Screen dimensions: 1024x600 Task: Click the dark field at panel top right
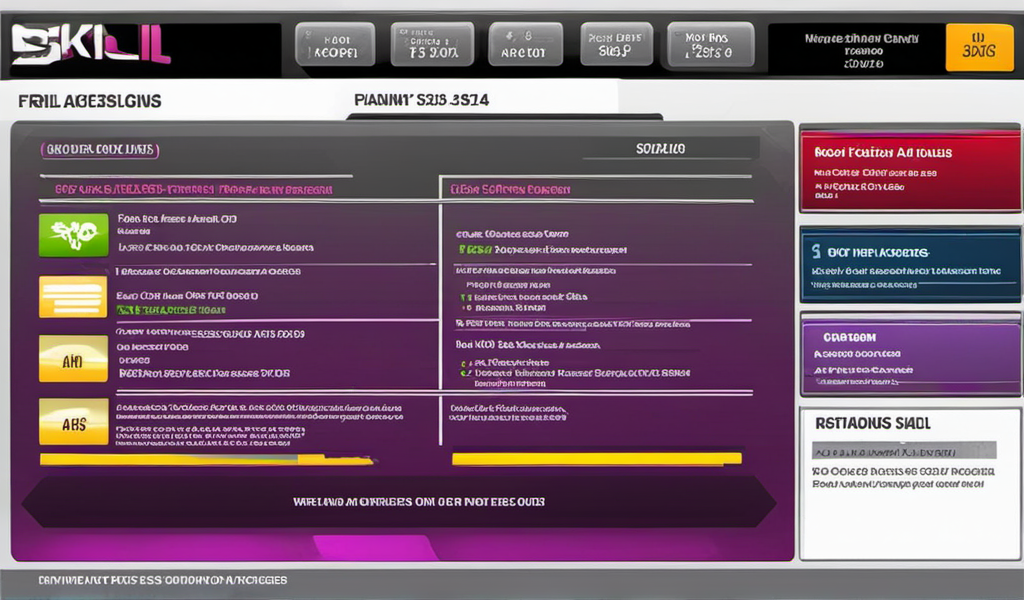click(x=660, y=149)
